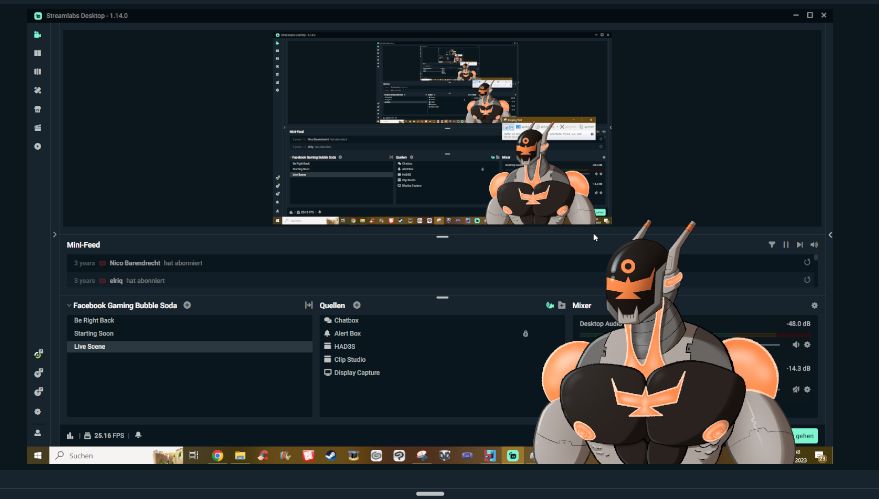Pause the Mini-Feed alert queue
This screenshot has width=879, height=499.
[786, 245]
